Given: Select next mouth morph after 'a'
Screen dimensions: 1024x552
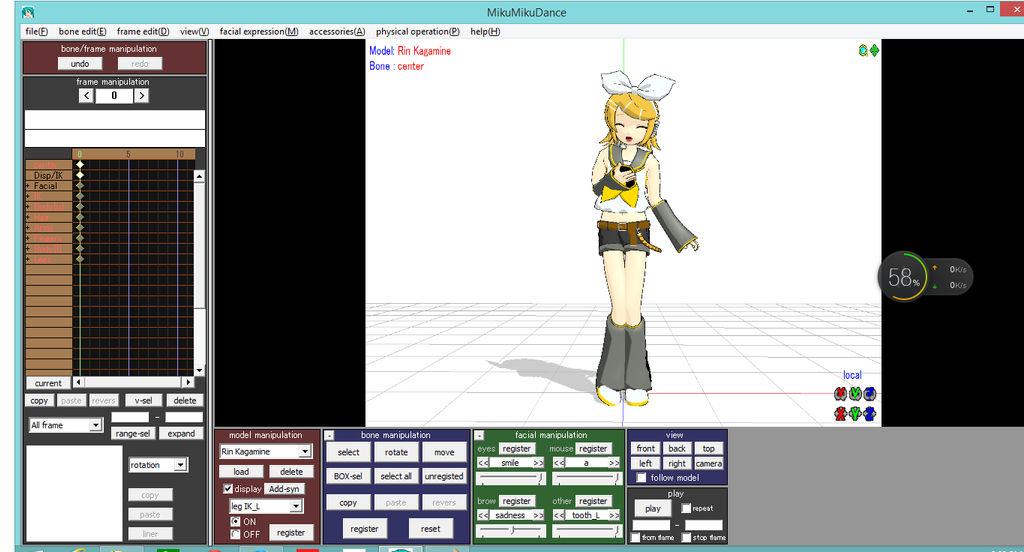Looking at the screenshot, I should [614, 463].
